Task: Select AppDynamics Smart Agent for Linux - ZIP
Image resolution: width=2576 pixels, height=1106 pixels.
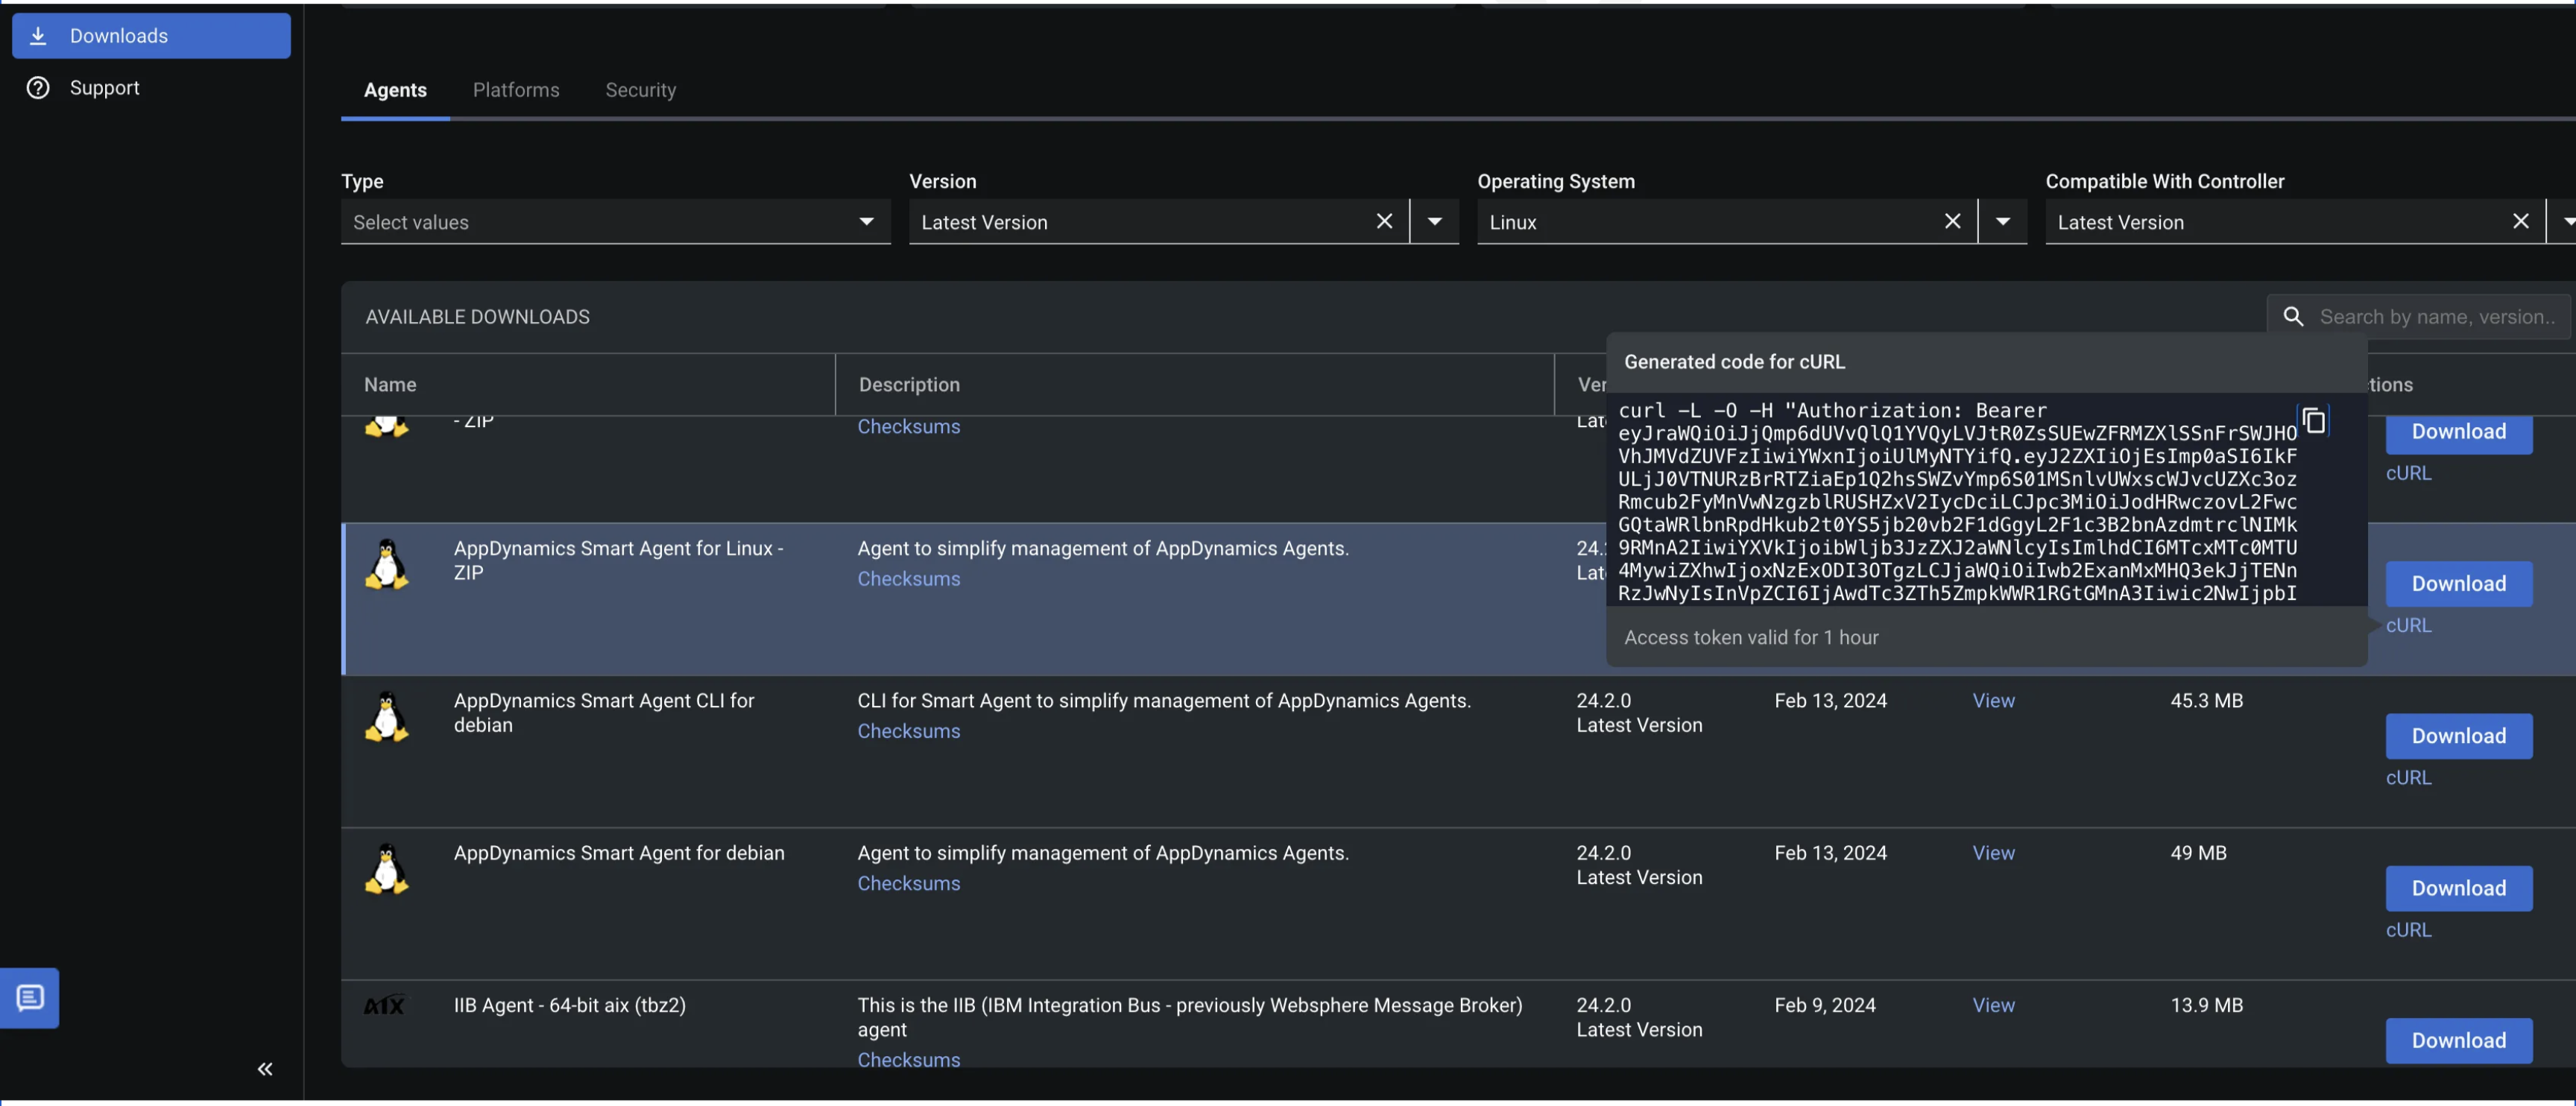Action: (x=618, y=560)
